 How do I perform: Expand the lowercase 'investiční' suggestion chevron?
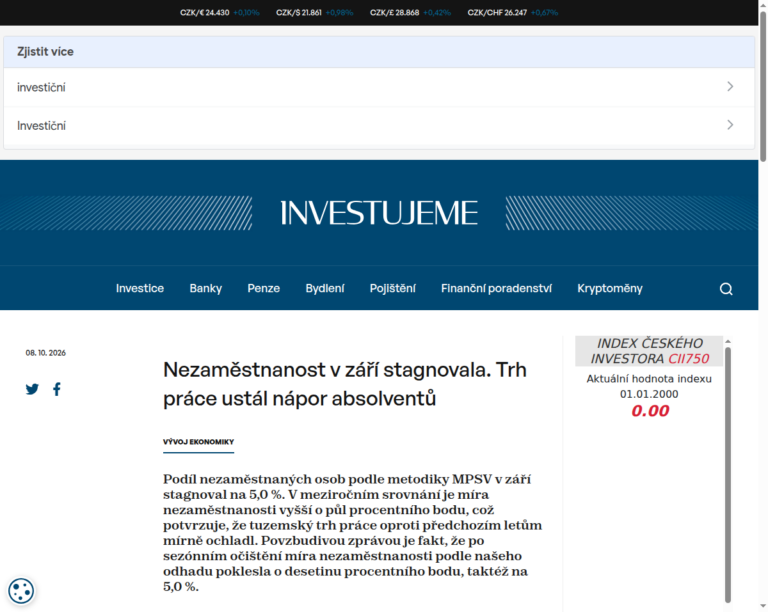[730, 87]
